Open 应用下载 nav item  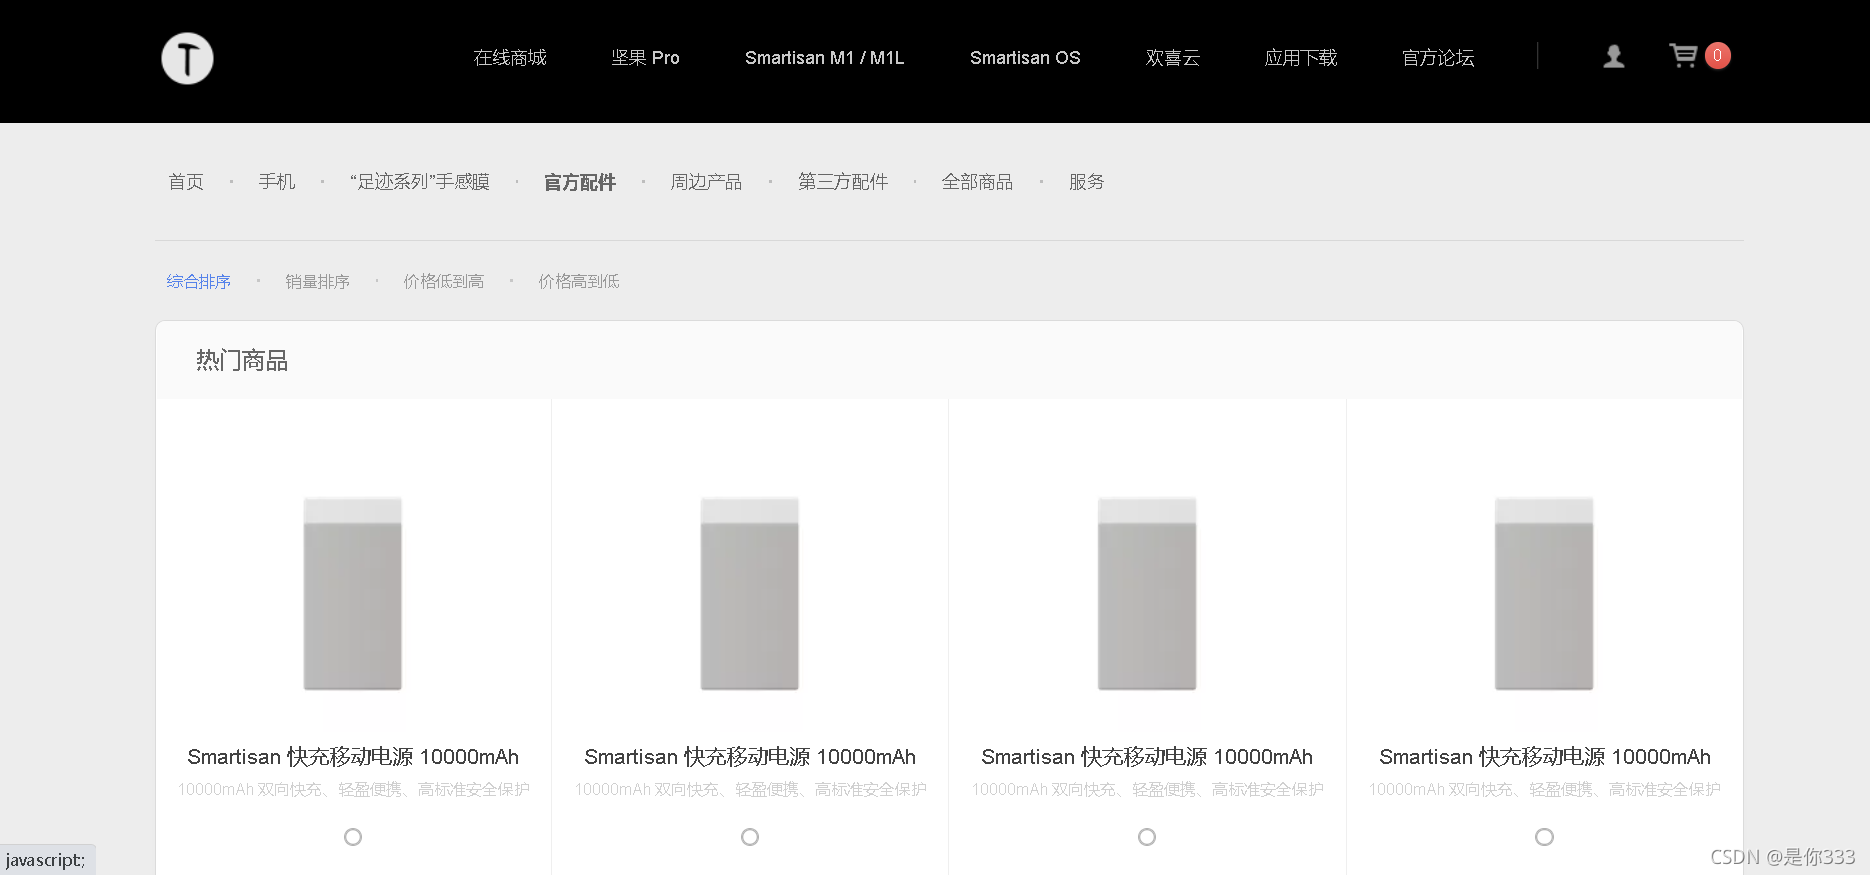coord(1301,58)
